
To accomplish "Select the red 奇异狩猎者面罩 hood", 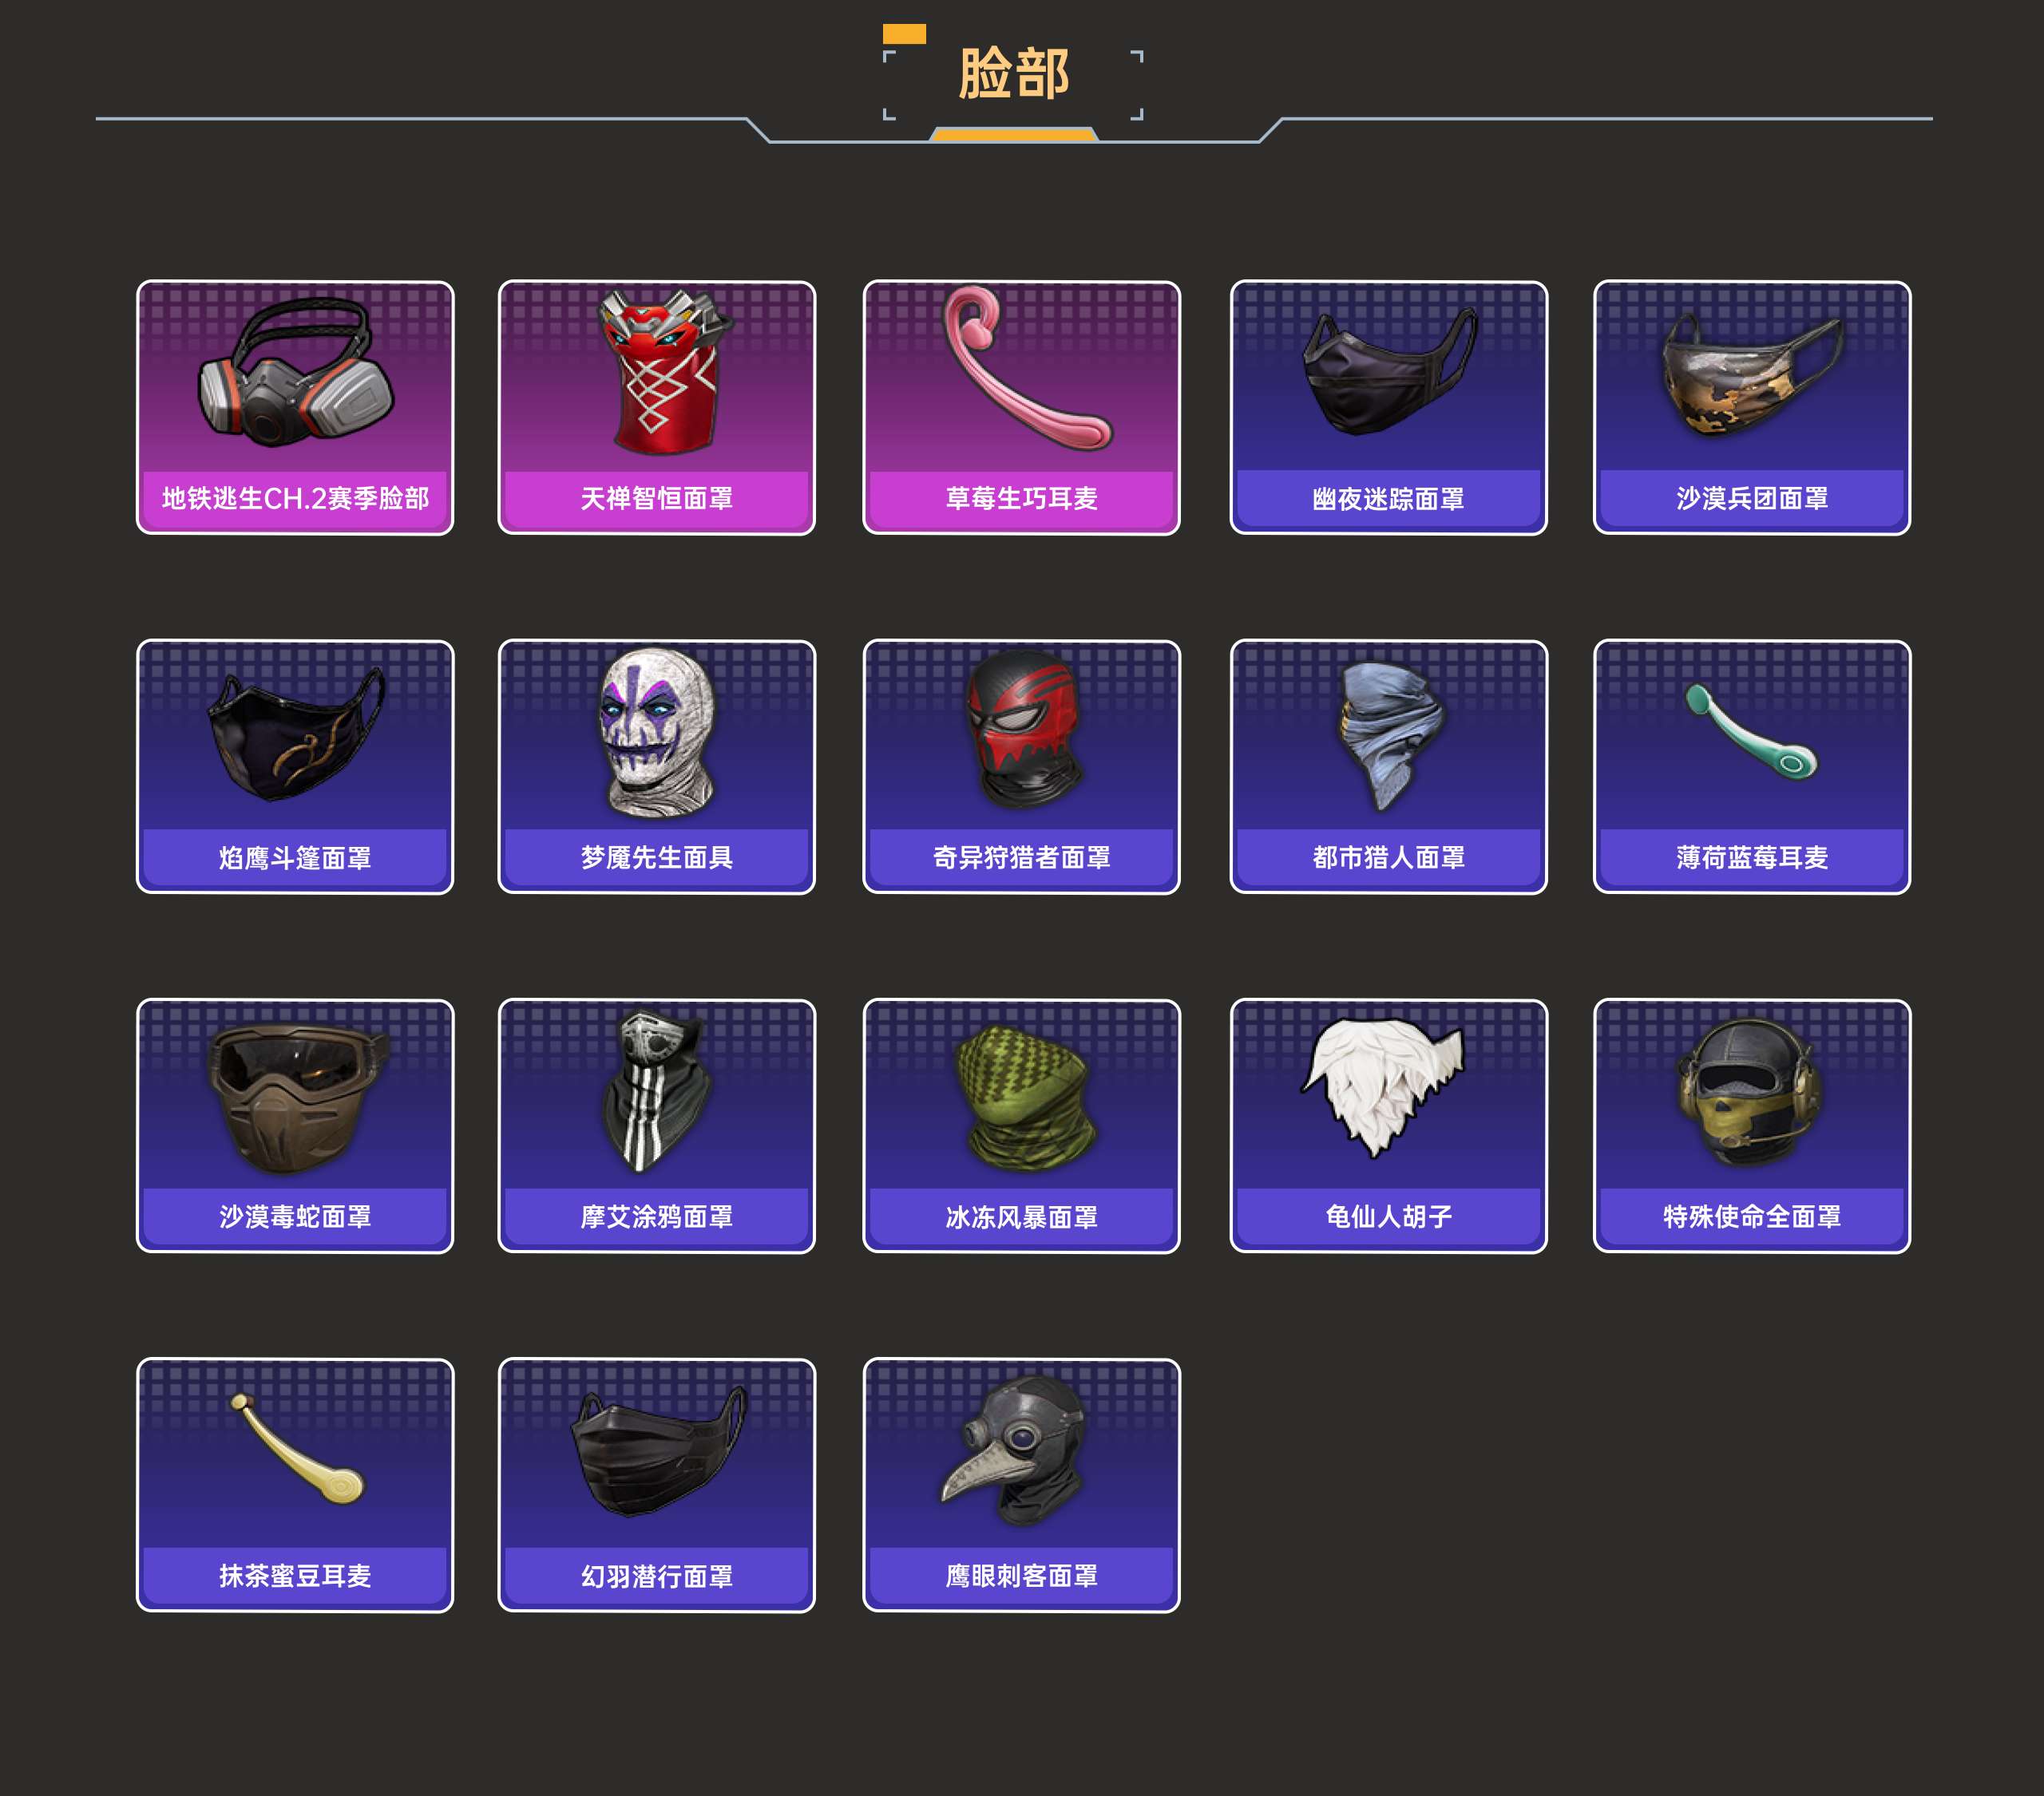I will [x=1021, y=766].
